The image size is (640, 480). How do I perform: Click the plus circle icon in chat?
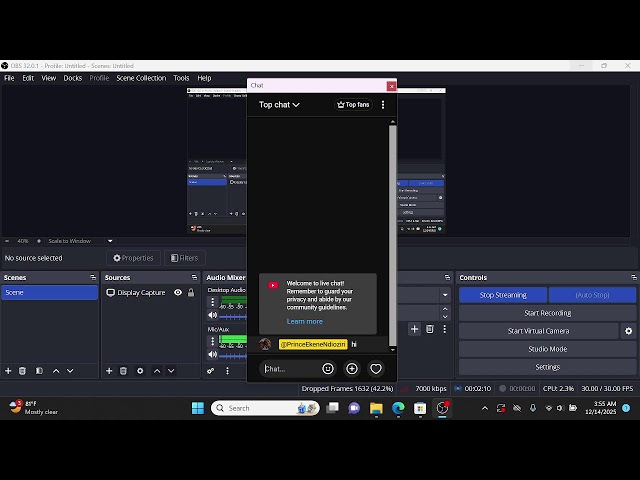coord(352,369)
